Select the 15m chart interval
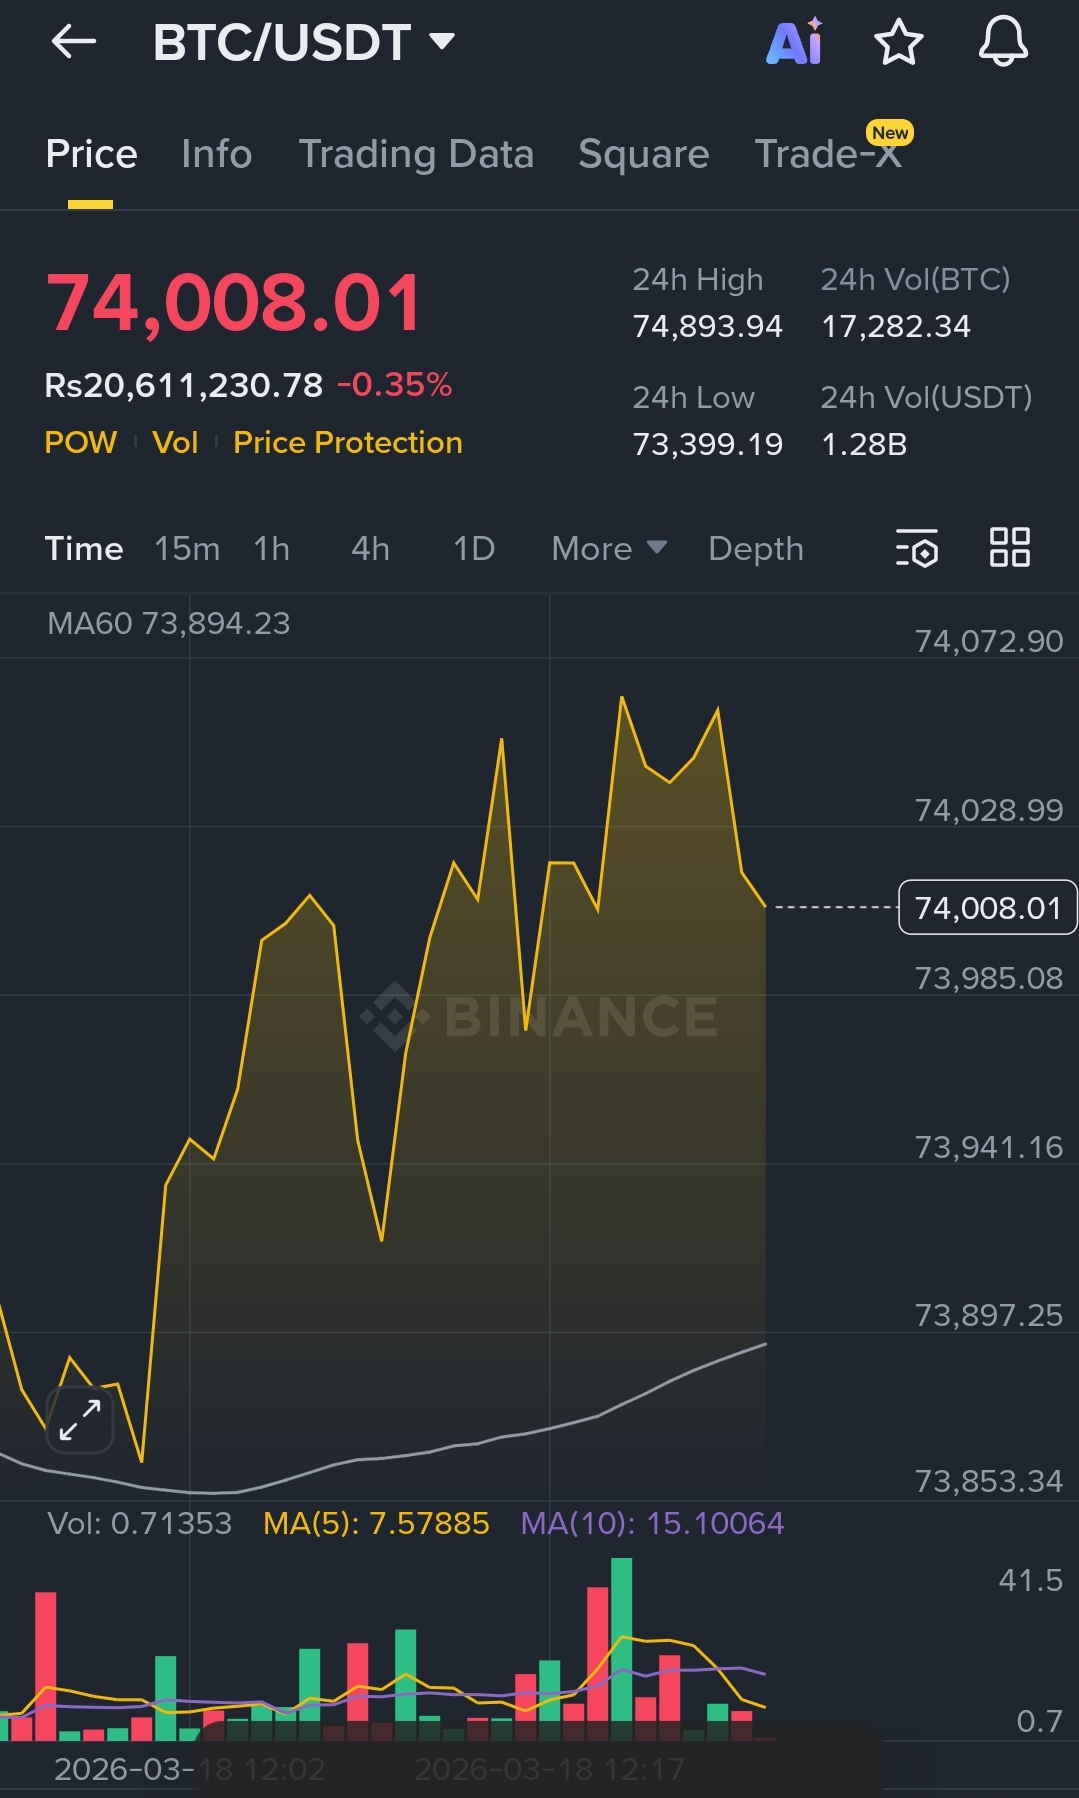Image resolution: width=1079 pixels, height=1798 pixels. (187, 548)
